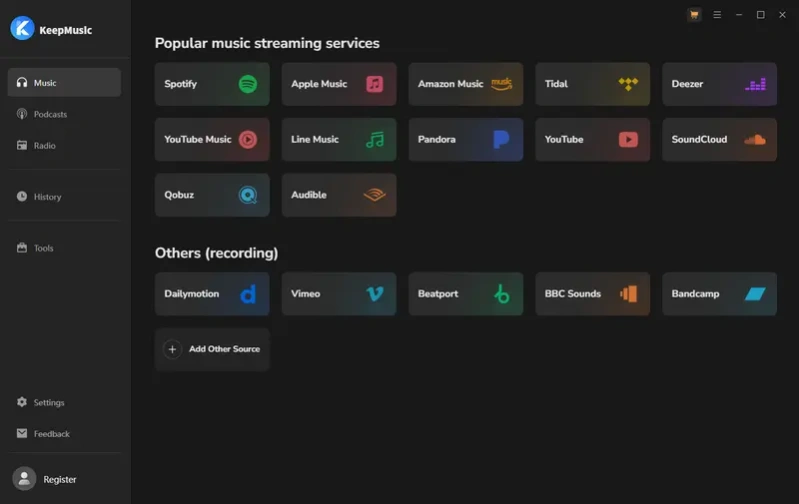Select the Deezer service card

720,84
